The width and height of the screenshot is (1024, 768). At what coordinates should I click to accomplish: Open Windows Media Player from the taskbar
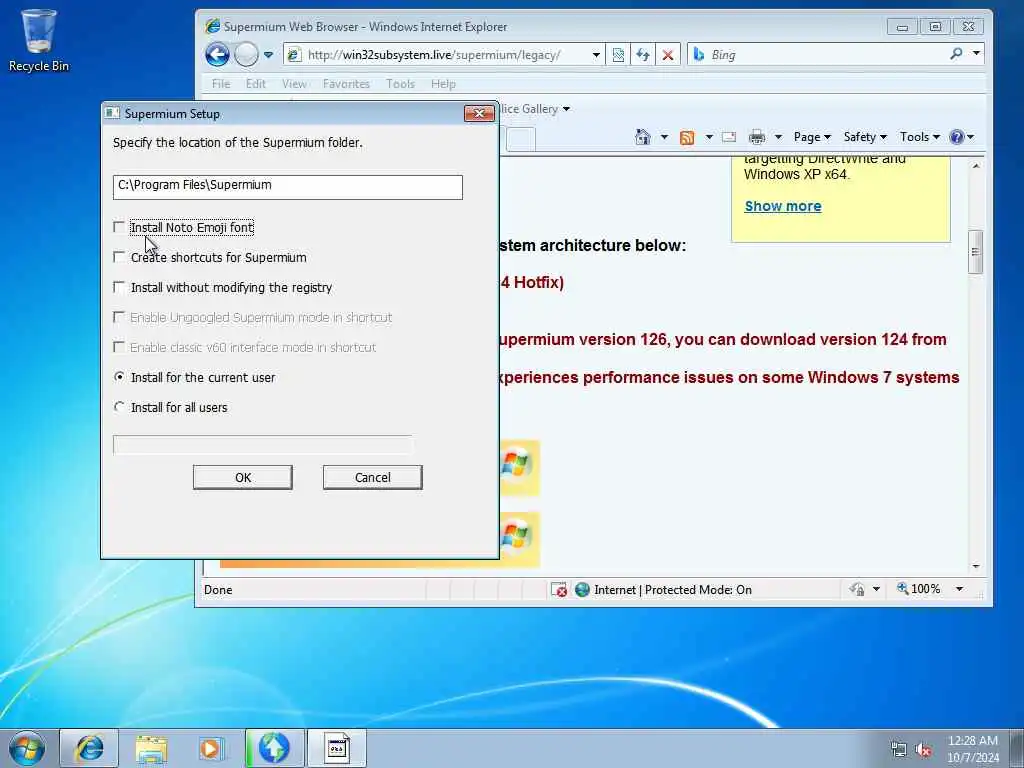(211, 748)
